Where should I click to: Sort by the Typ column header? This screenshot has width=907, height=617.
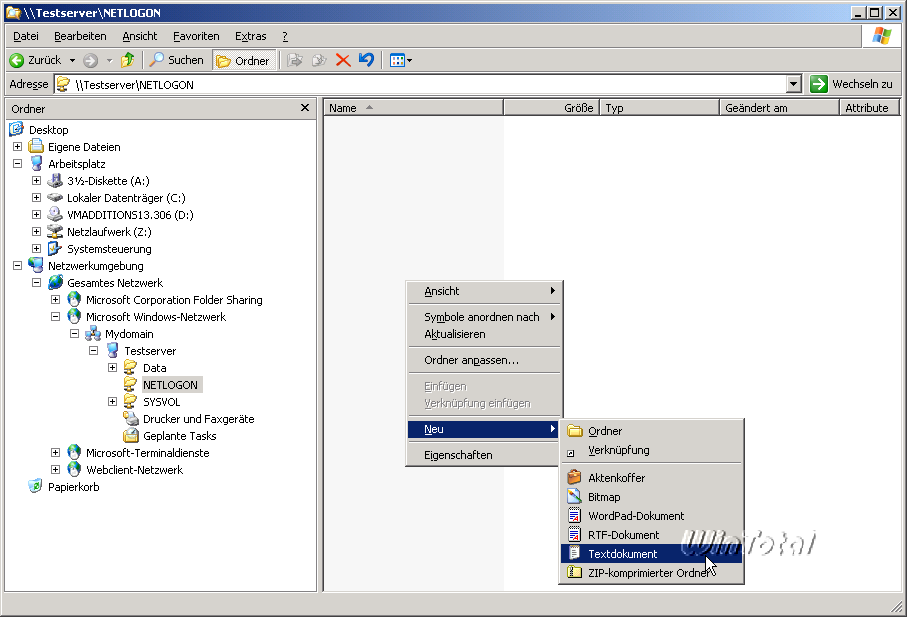click(659, 108)
